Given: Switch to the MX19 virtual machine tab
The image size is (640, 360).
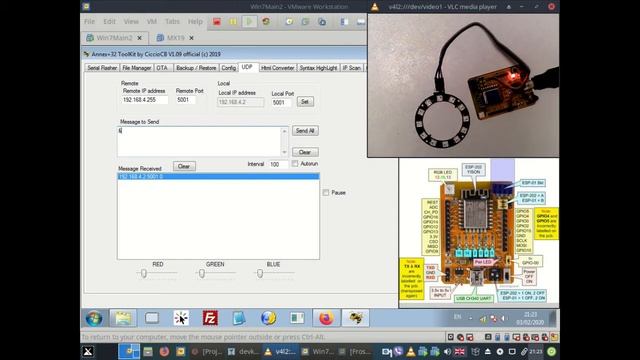Looking at the screenshot, I should pyautogui.click(x=176, y=38).
